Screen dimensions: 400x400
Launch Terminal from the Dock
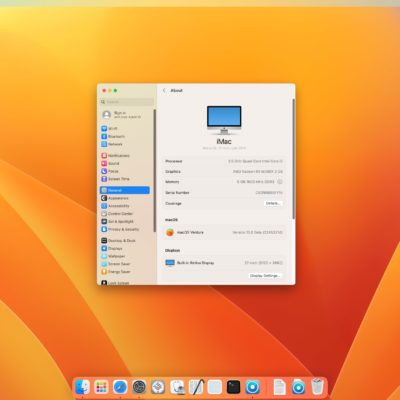click(x=234, y=387)
